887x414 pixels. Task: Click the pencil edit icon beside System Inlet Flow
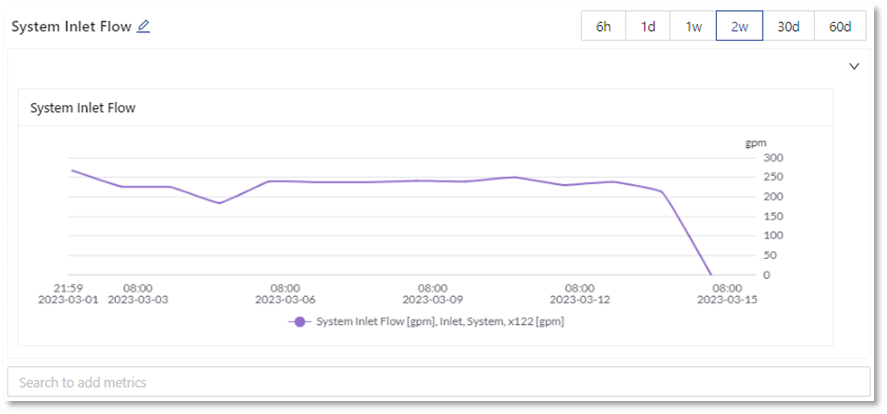pos(144,26)
